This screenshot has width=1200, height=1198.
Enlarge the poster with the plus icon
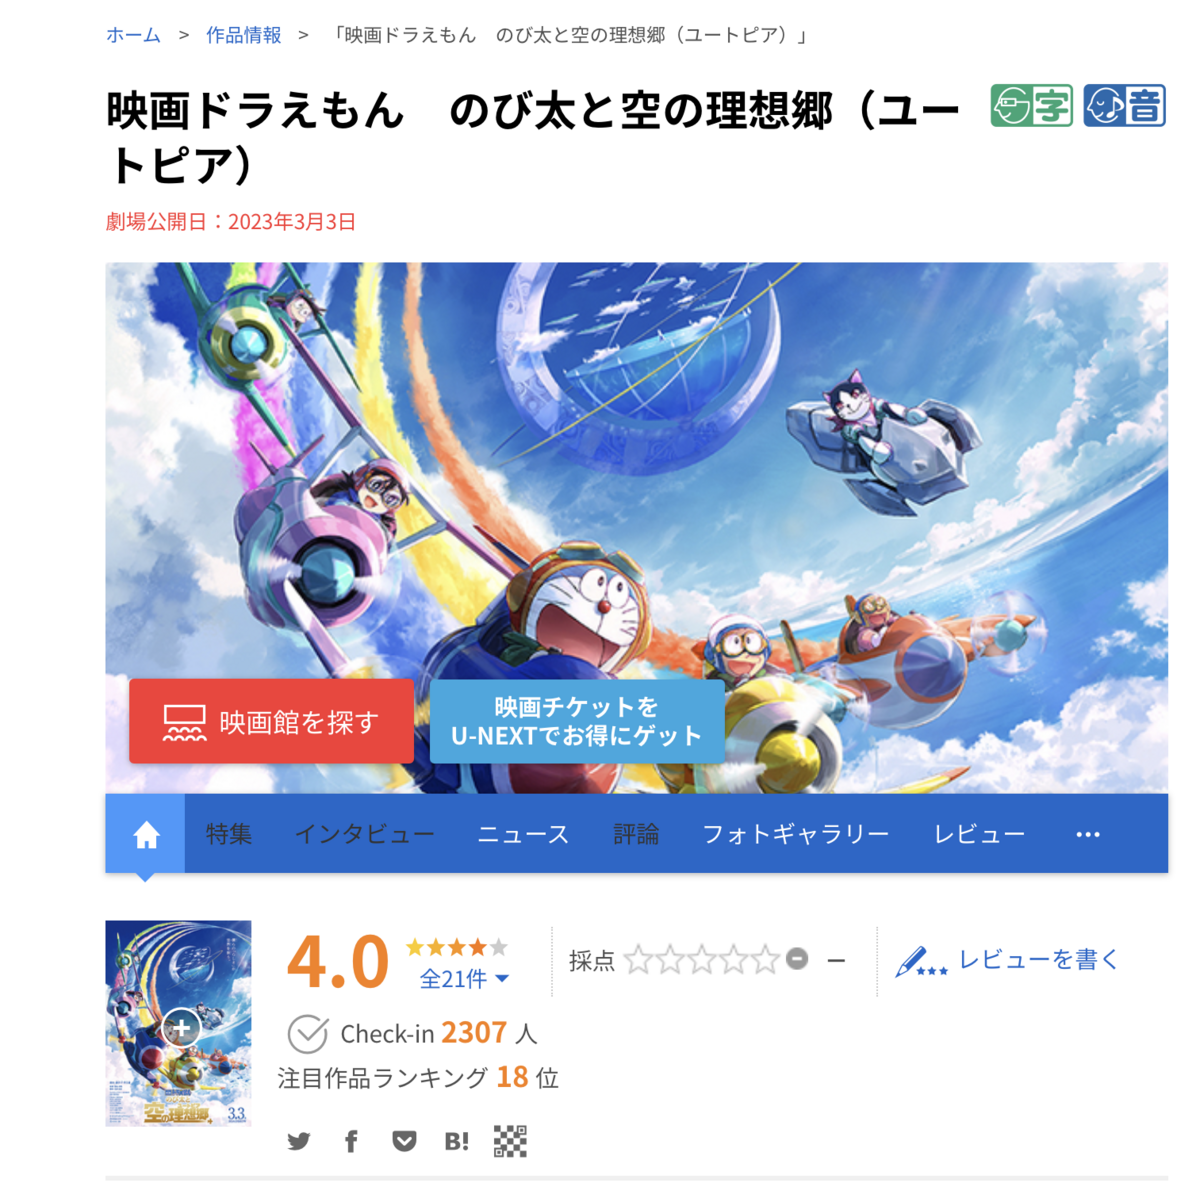(x=181, y=1028)
